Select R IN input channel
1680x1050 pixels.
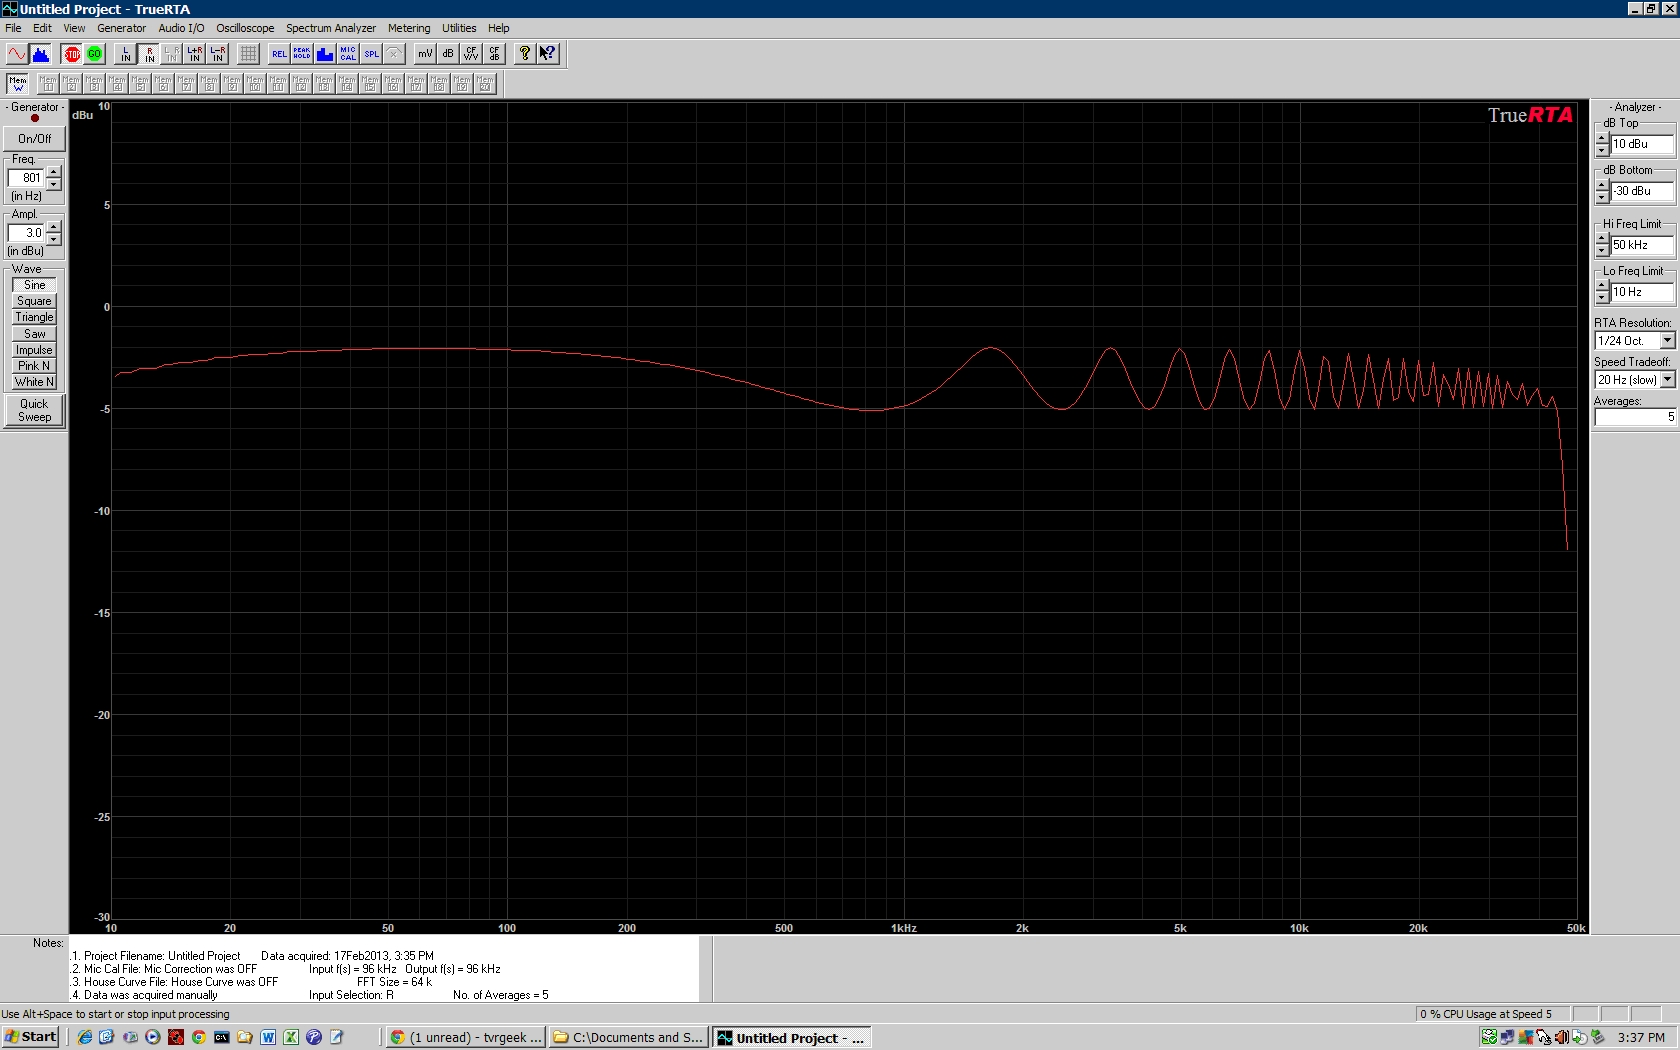(x=149, y=54)
